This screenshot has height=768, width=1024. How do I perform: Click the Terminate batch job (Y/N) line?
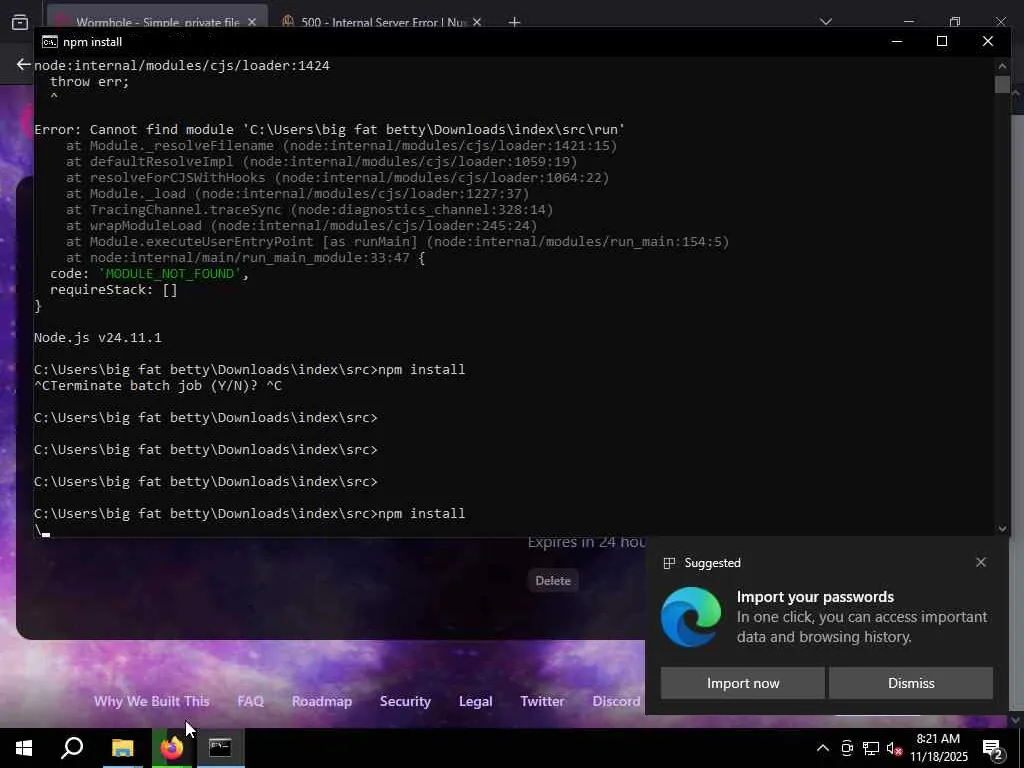158,385
